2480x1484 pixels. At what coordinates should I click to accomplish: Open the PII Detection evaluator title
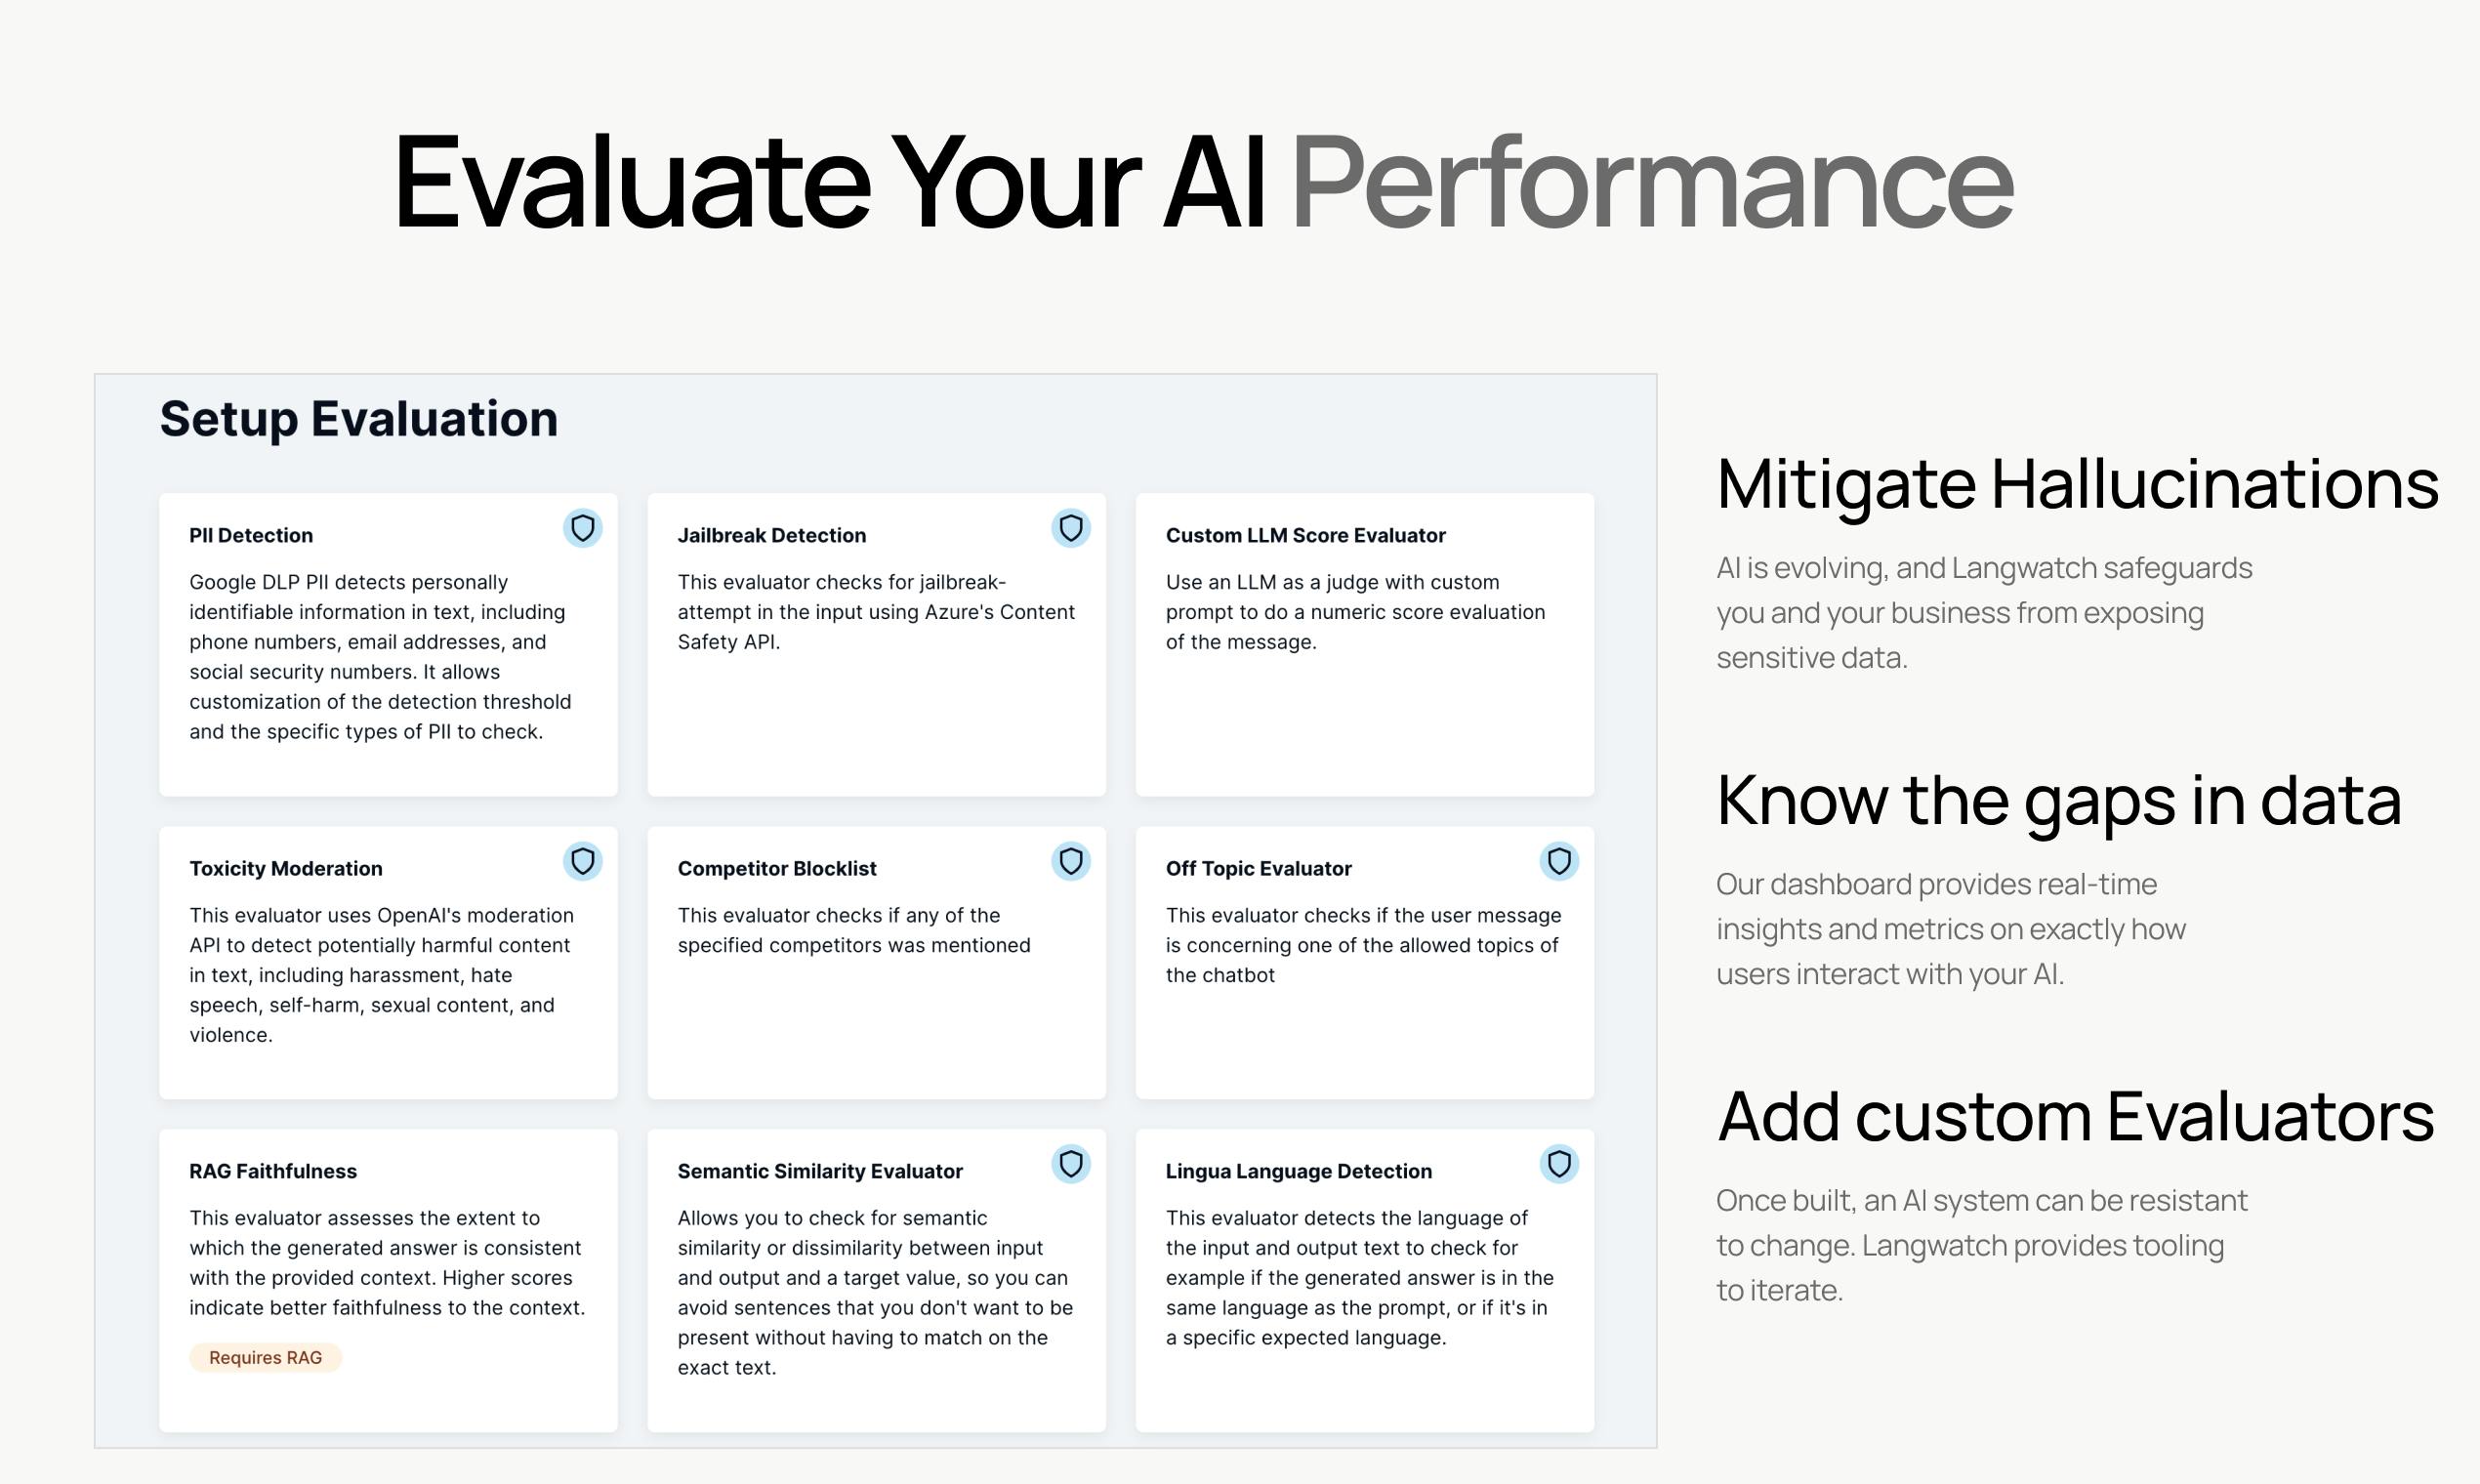click(x=251, y=535)
